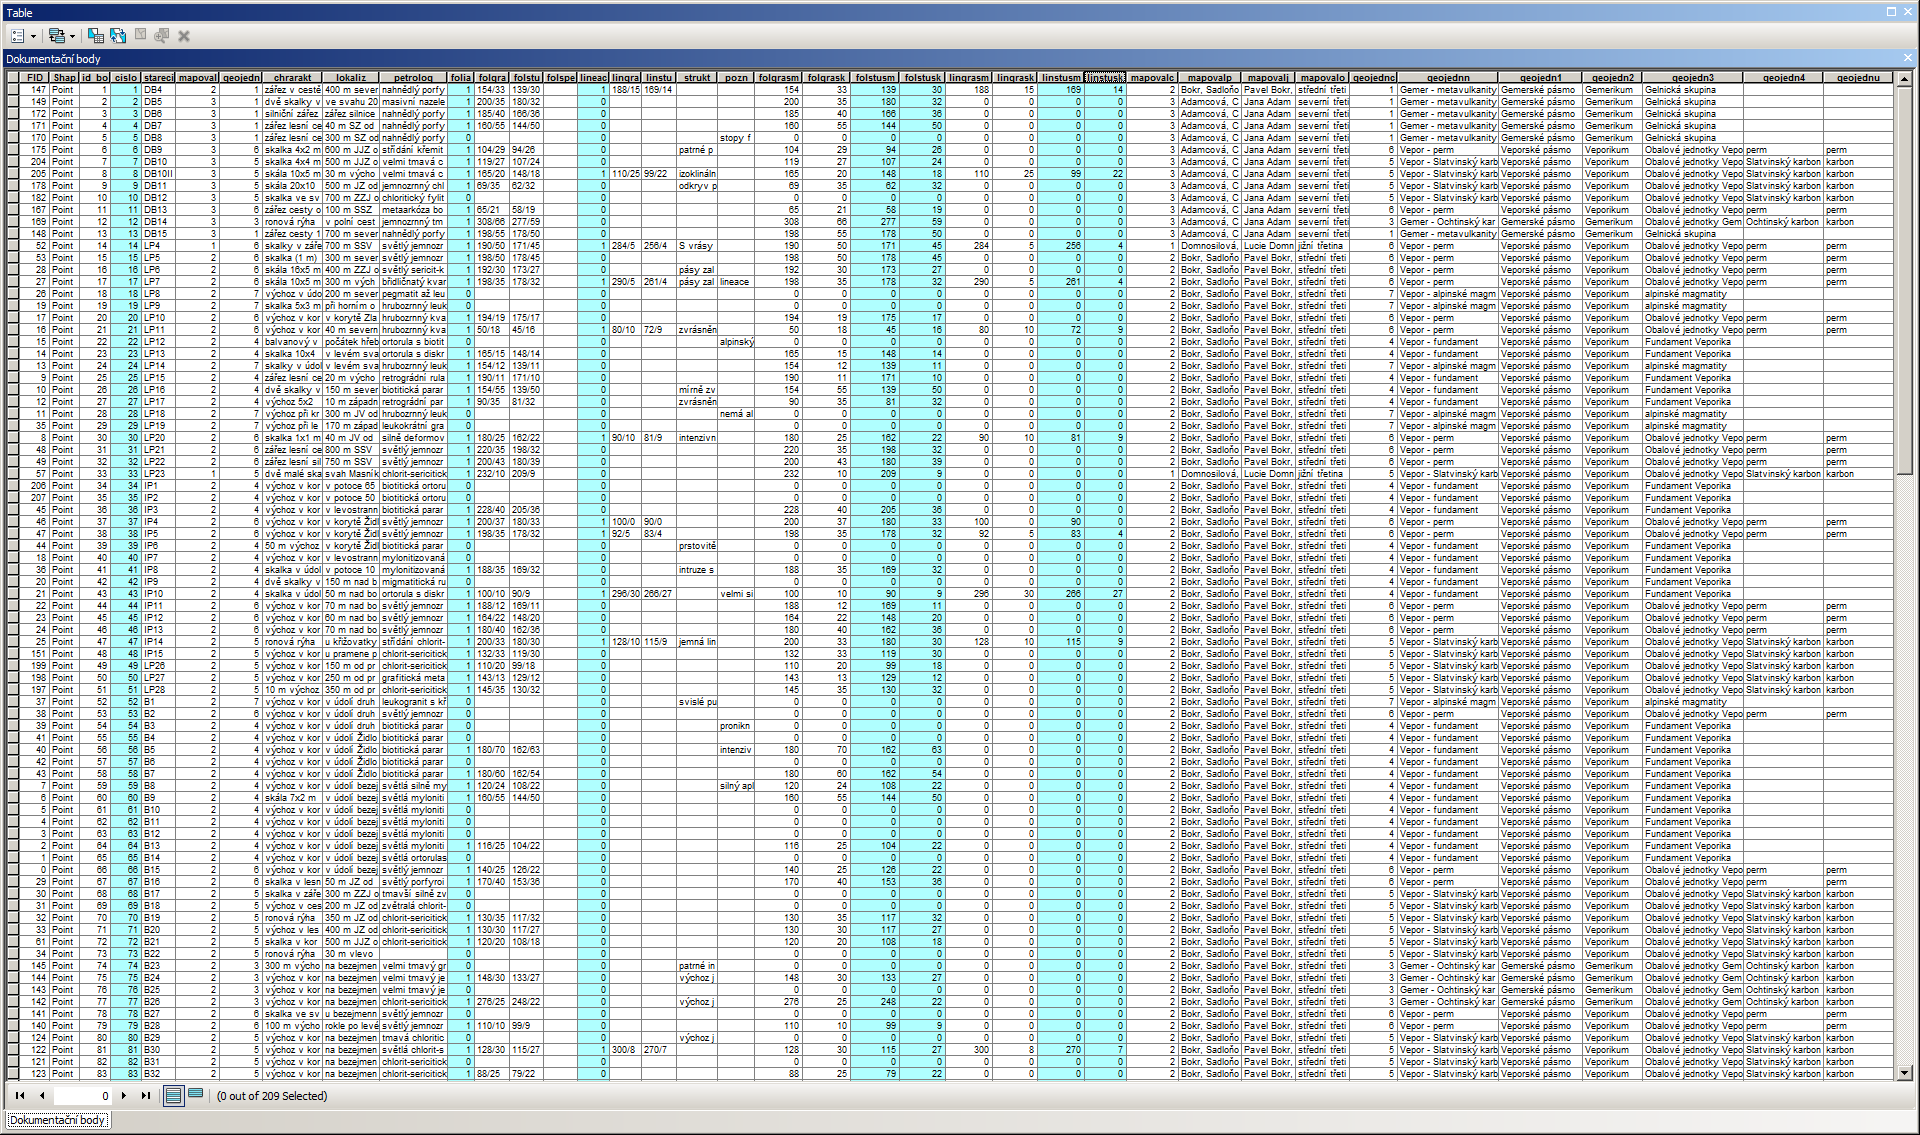1920x1135 pixels.
Task: Click the Zoom To Selected icon
Action: pyautogui.click(x=162, y=36)
